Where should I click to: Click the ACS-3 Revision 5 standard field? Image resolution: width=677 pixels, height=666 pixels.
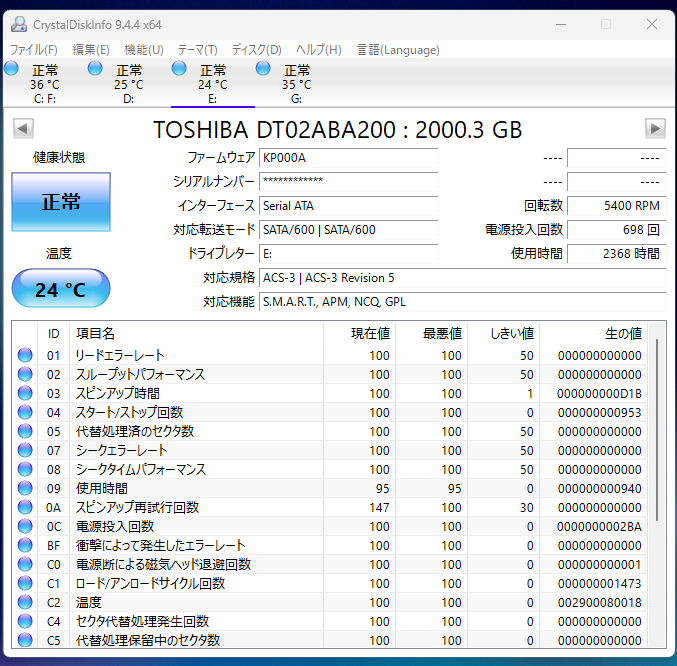462,278
